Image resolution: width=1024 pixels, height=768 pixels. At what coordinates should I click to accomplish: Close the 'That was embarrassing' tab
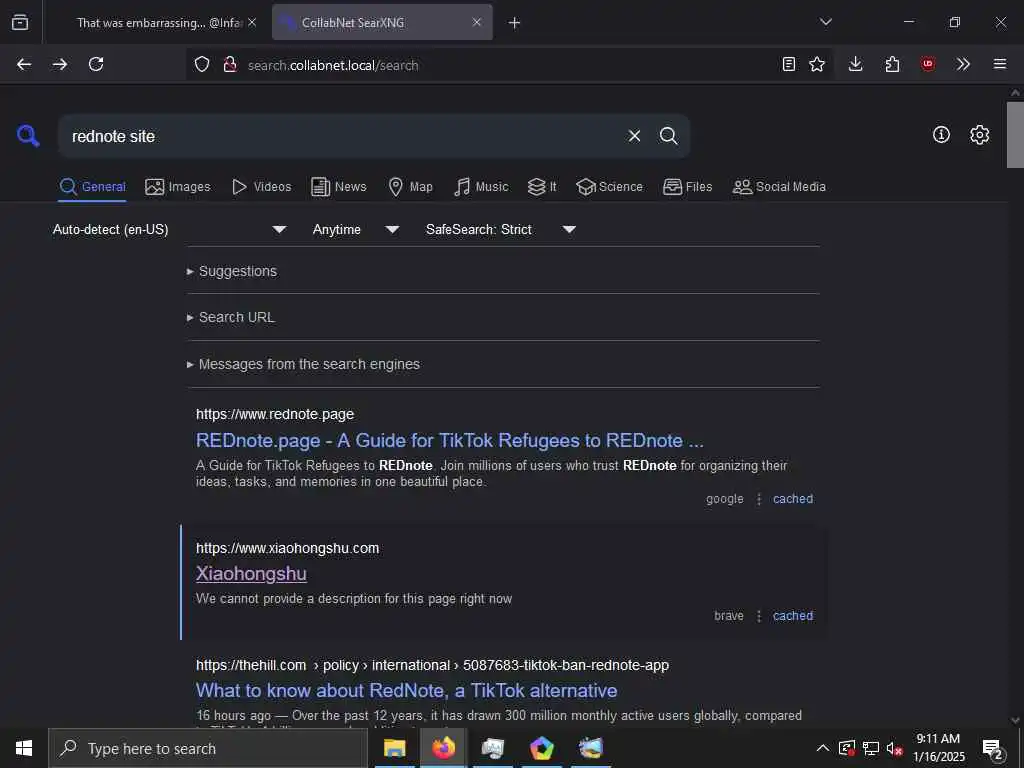(x=252, y=22)
